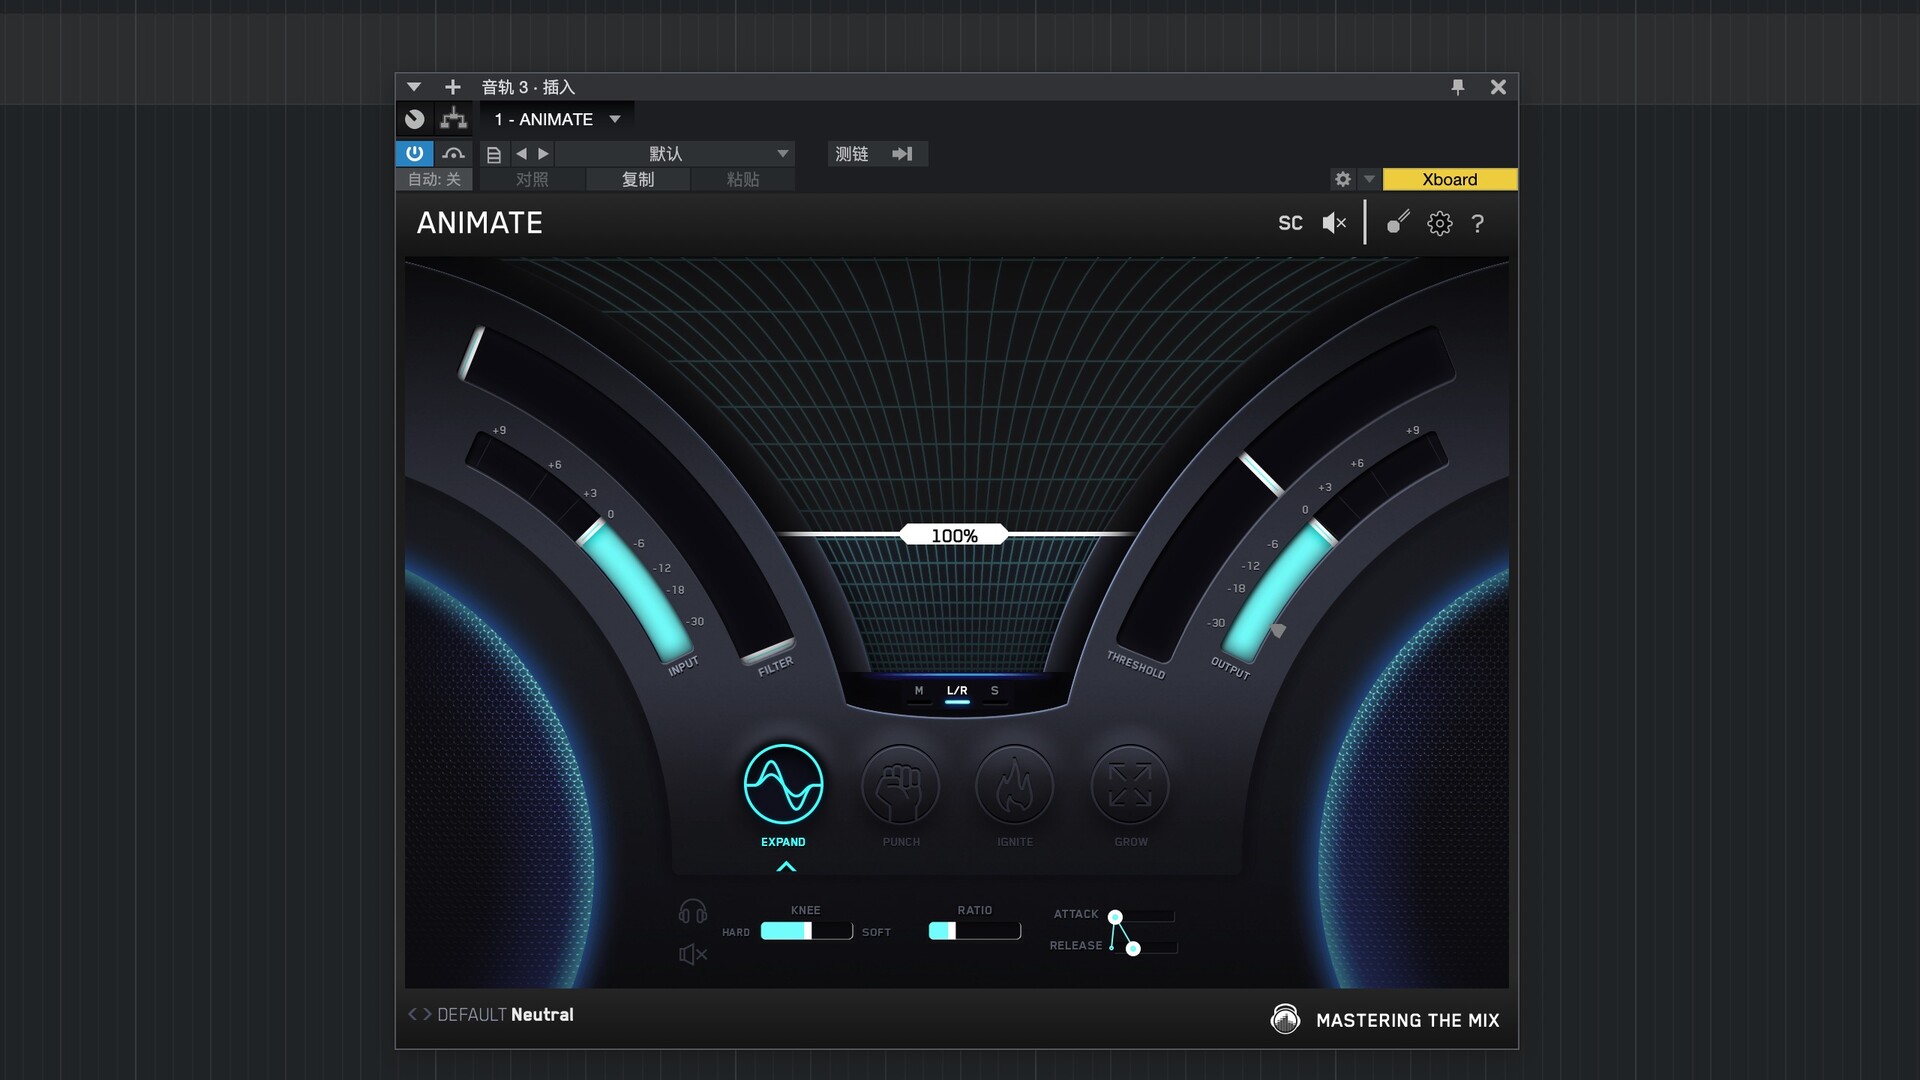The width and height of the screenshot is (1920, 1080).
Task: Click the RELEASE slider handle
Action: pos(1133,948)
